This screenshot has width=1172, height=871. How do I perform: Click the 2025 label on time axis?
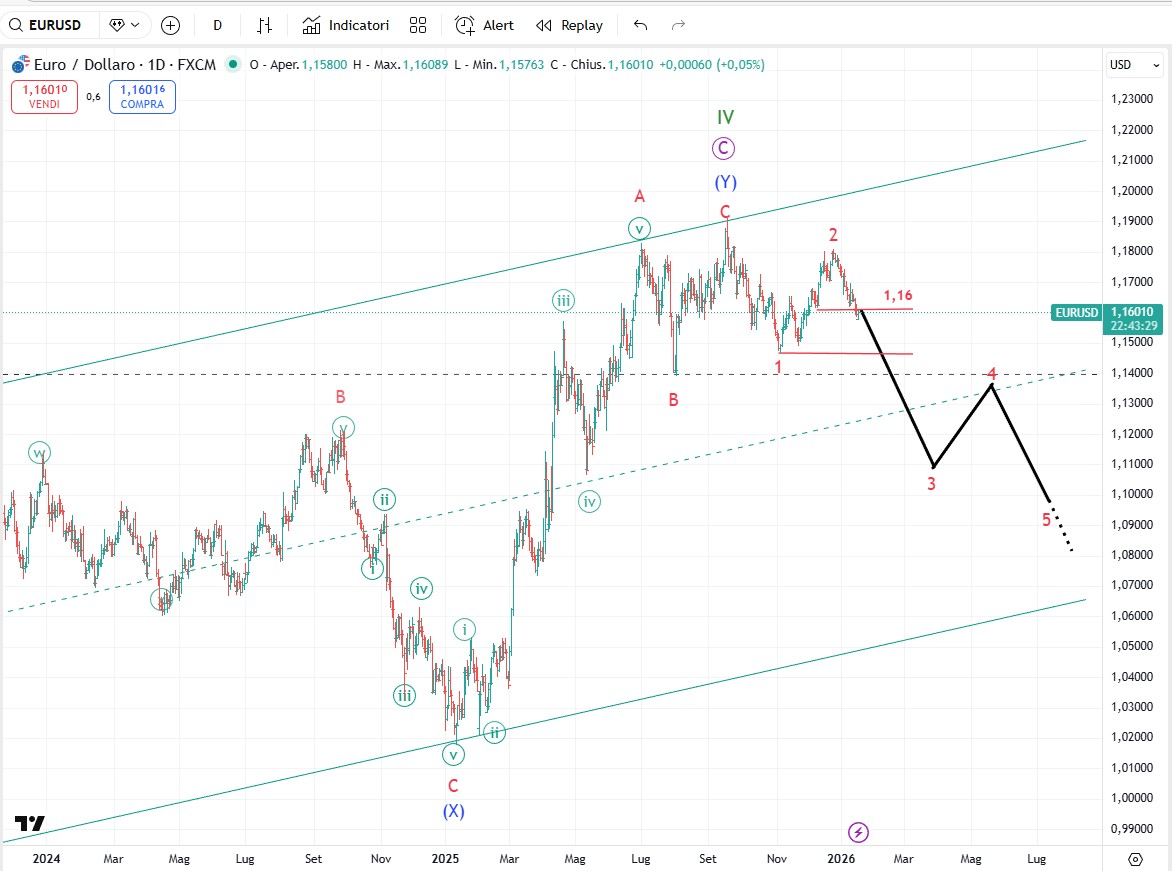pos(445,859)
